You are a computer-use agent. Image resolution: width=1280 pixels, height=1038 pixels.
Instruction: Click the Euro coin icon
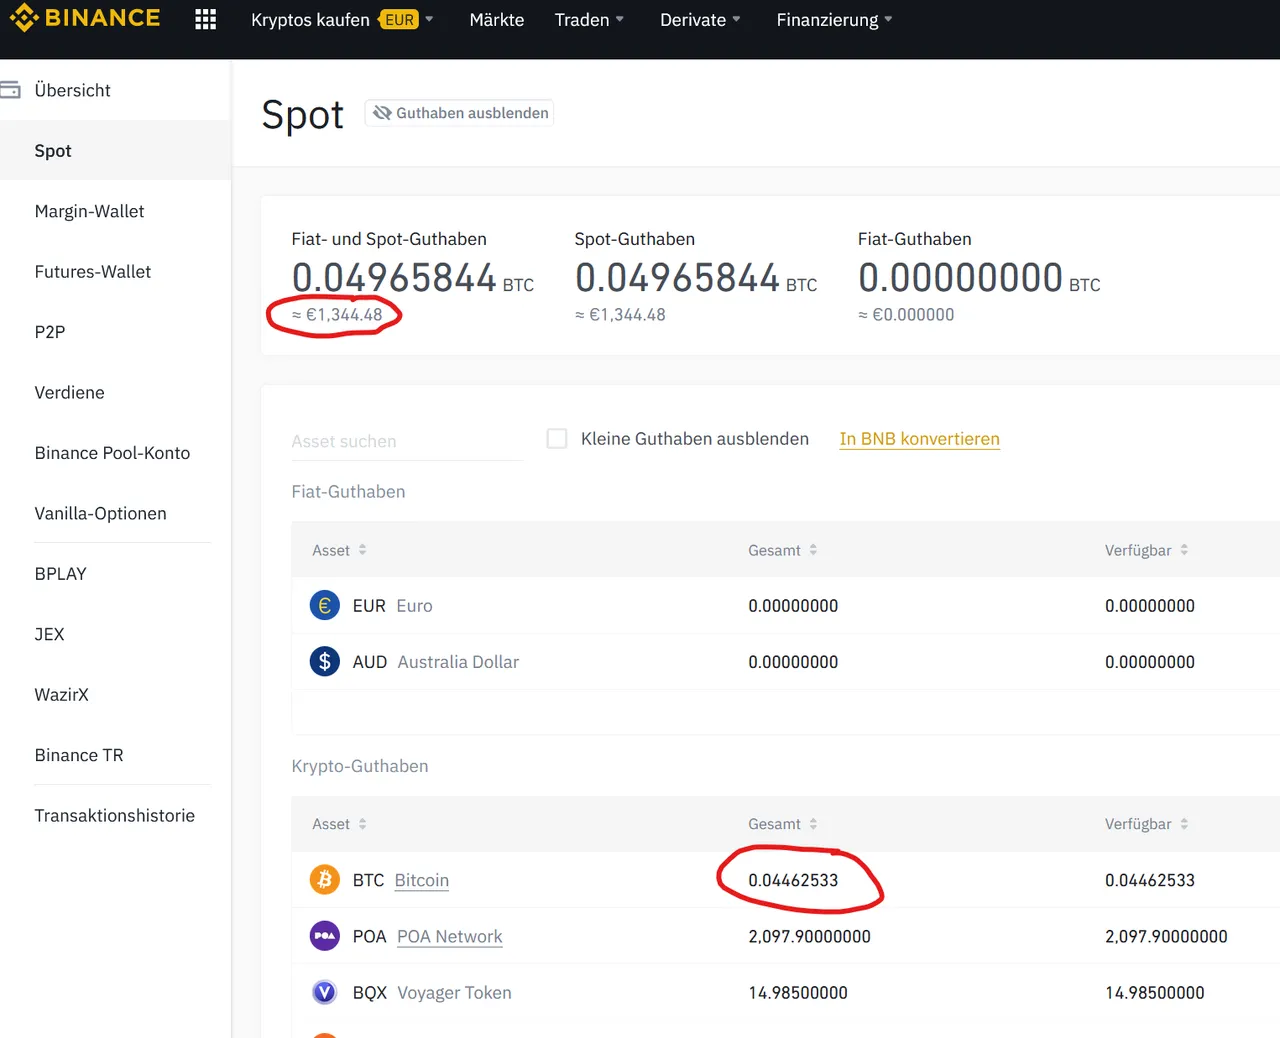[324, 605]
